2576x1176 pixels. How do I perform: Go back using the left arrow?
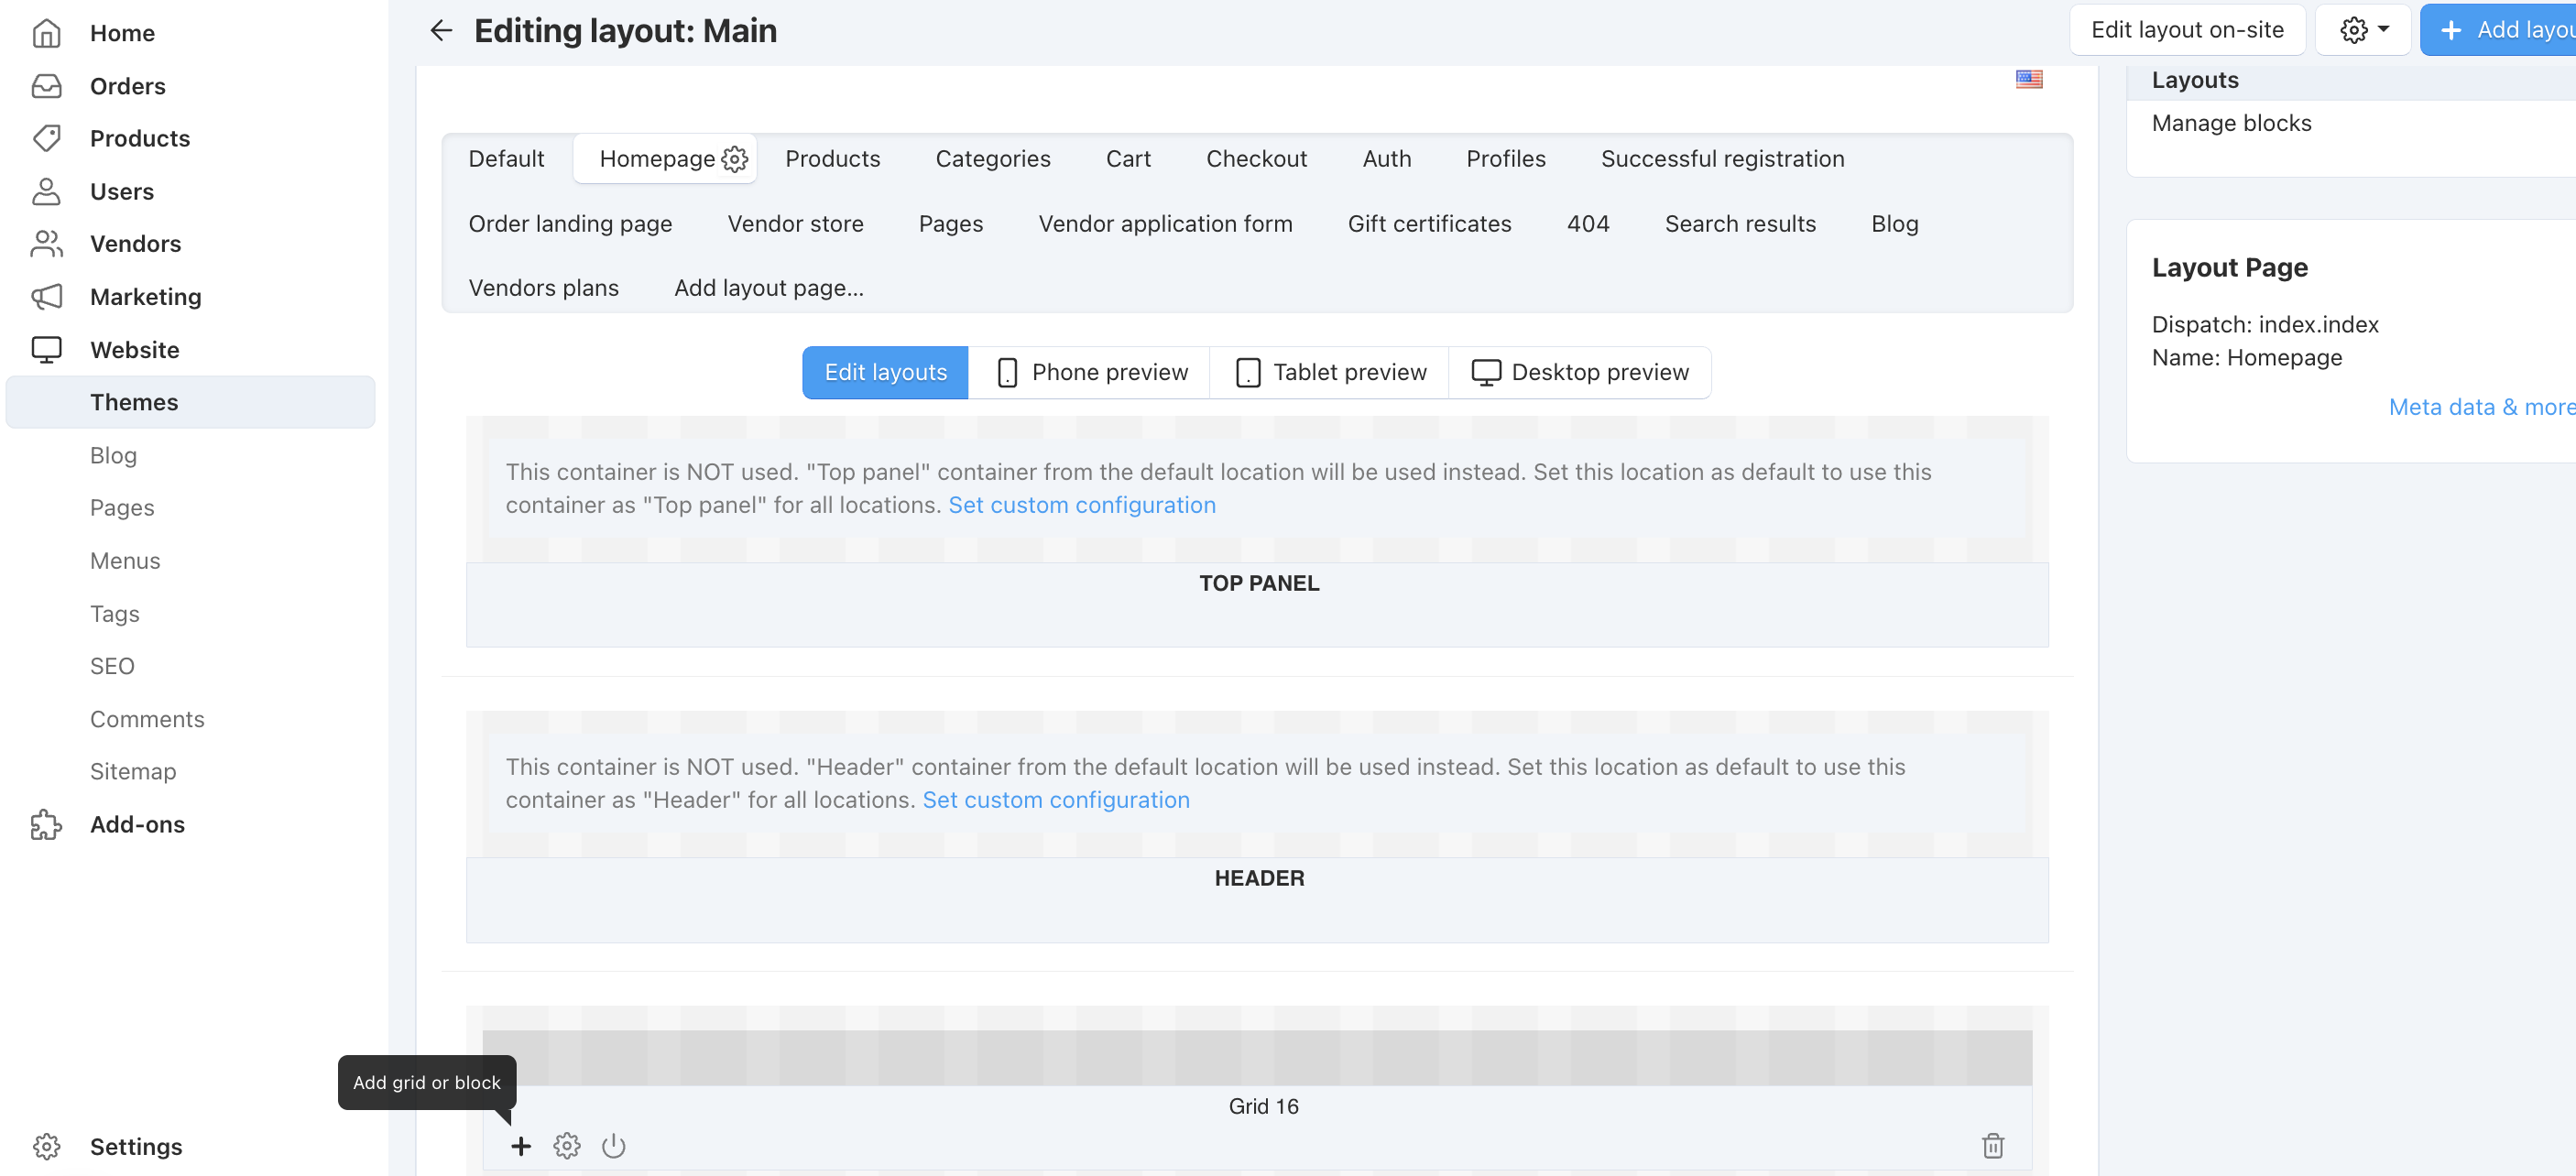point(441,30)
